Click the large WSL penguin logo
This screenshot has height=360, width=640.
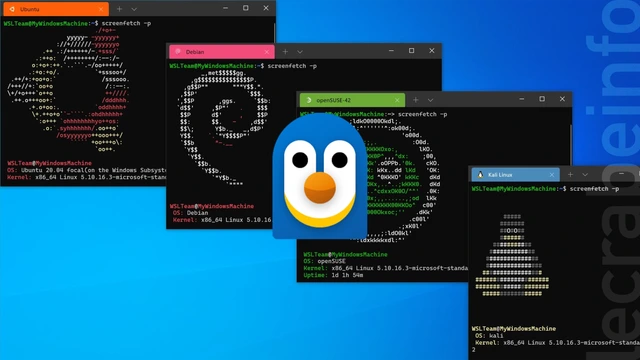coord(320,176)
